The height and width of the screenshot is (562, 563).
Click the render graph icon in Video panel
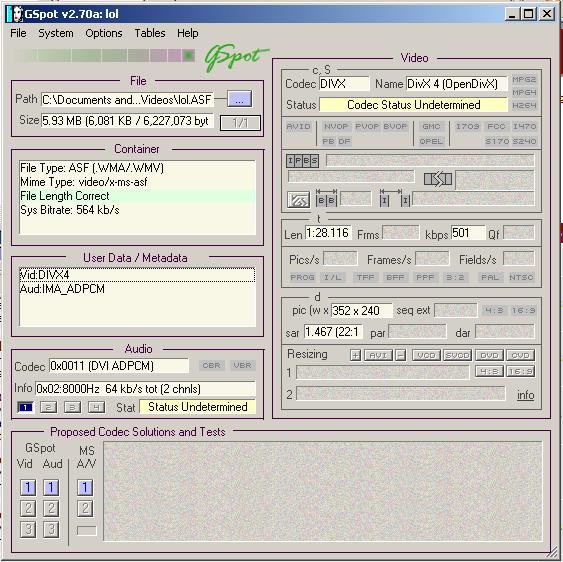click(x=298, y=200)
